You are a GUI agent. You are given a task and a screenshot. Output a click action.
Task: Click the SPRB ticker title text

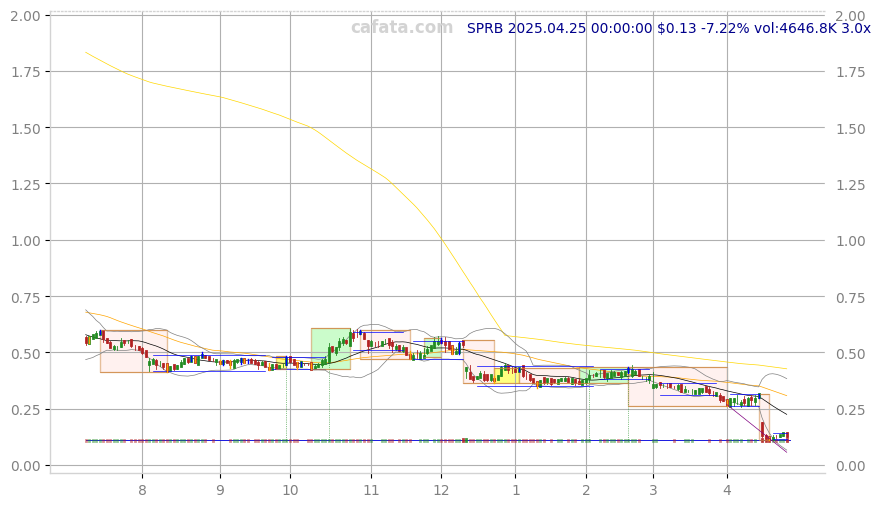coord(668,28)
